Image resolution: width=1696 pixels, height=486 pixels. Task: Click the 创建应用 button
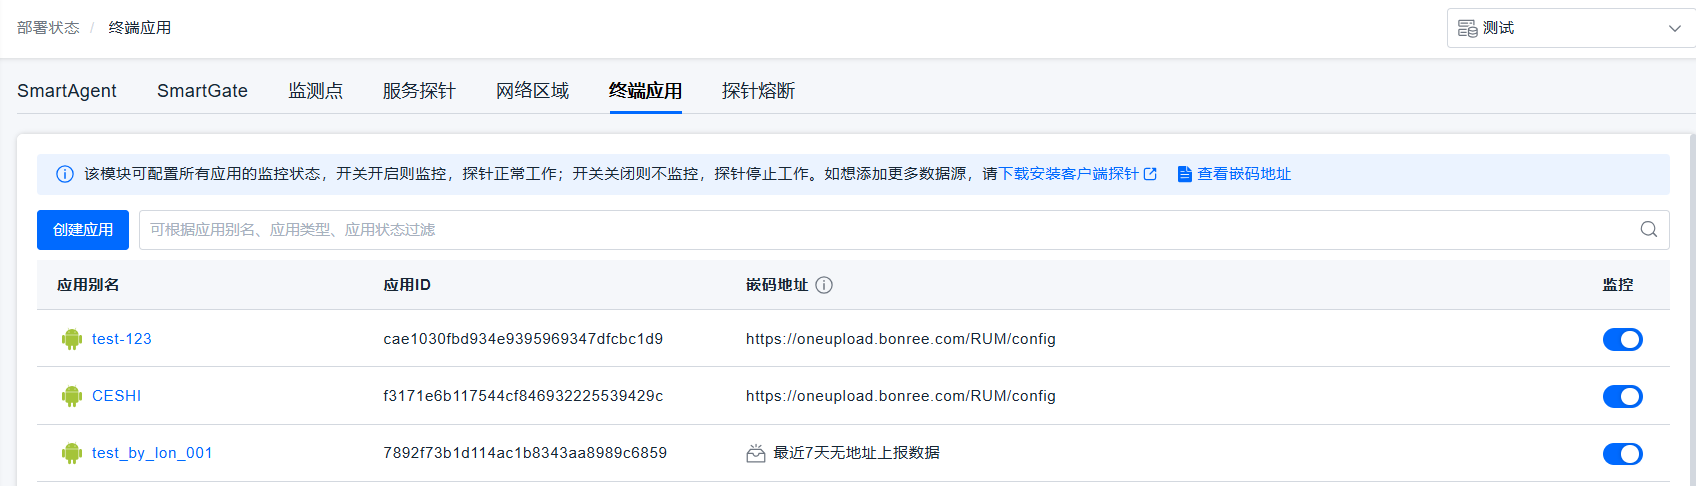coord(83,230)
